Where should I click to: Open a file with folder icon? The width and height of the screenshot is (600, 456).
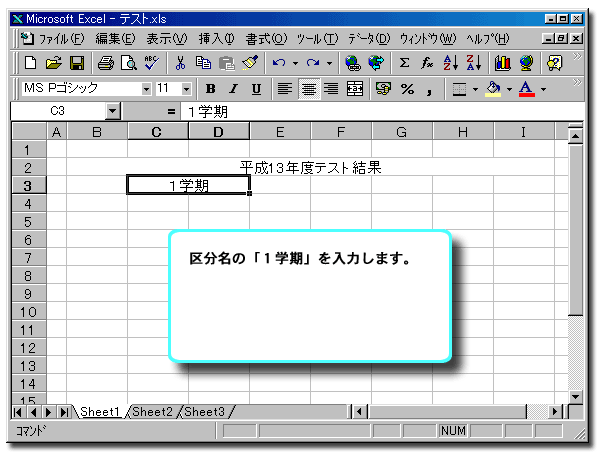pyautogui.click(x=54, y=63)
